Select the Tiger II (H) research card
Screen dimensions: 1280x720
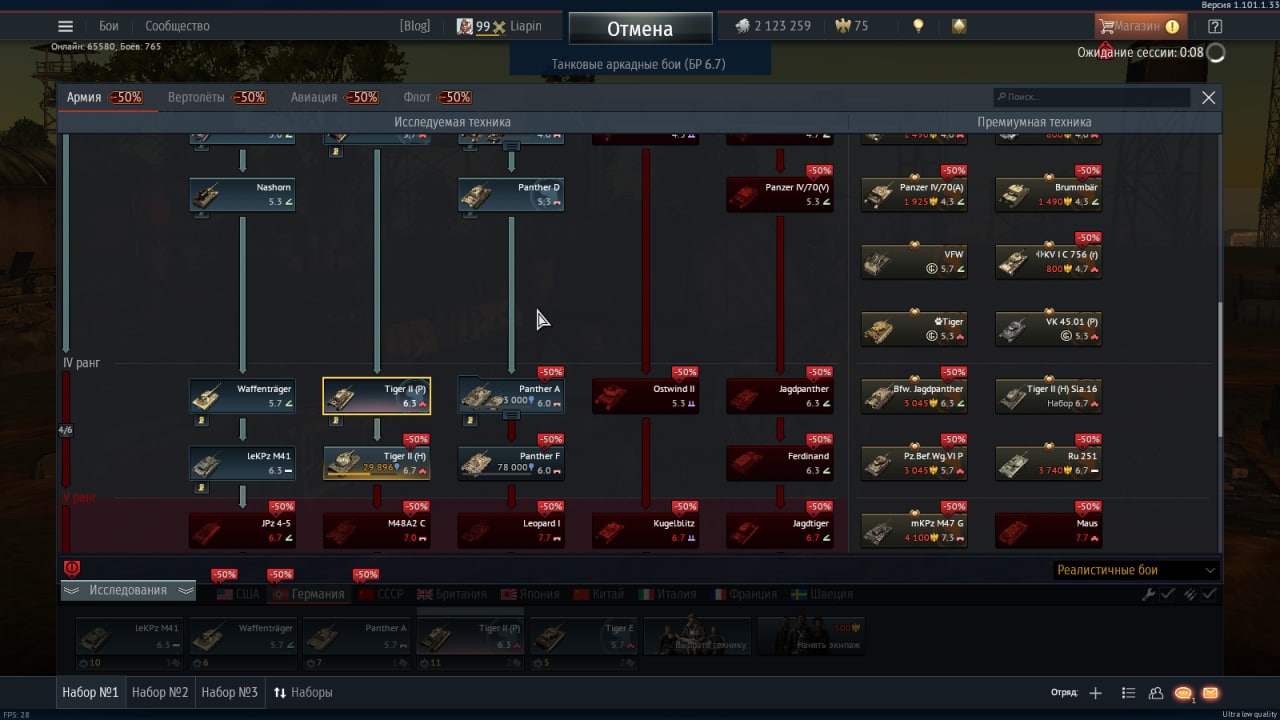point(377,463)
